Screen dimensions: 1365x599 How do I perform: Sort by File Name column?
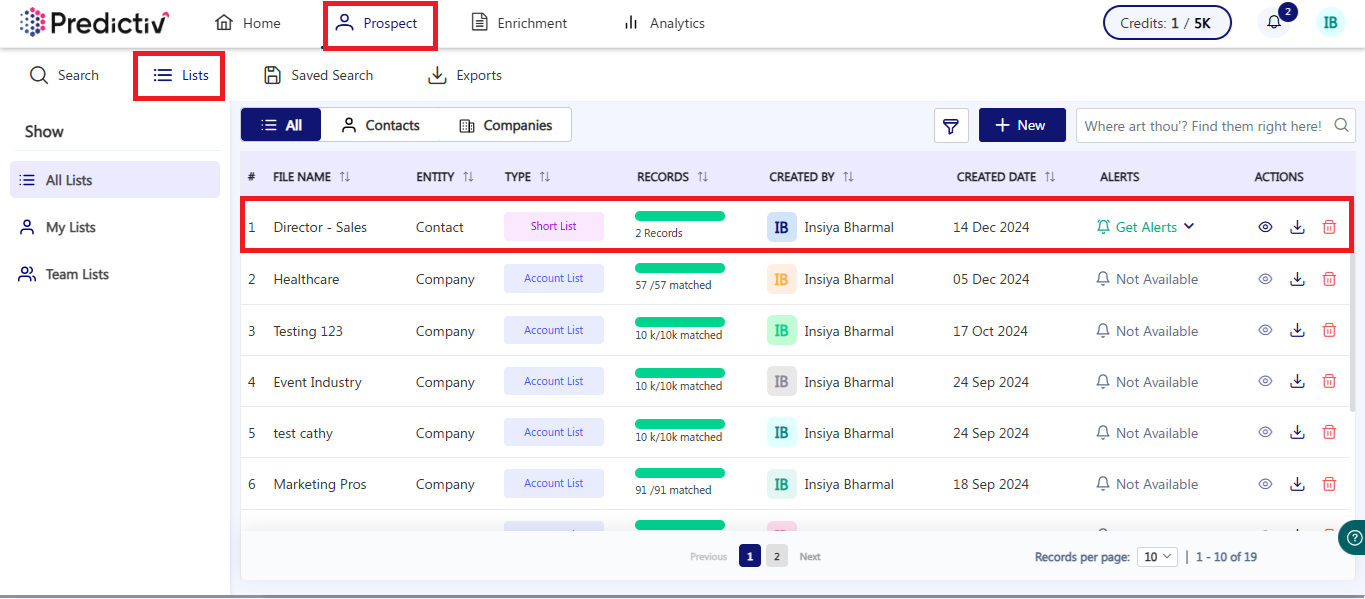click(x=345, y=177)
